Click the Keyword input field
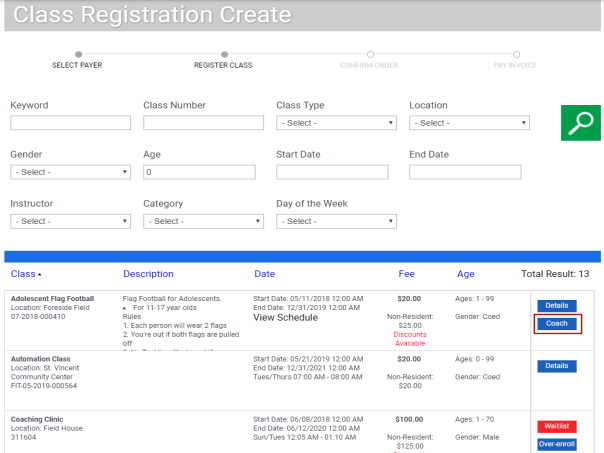Viewport: 604px width, 453px height. (x=70, y=123)
